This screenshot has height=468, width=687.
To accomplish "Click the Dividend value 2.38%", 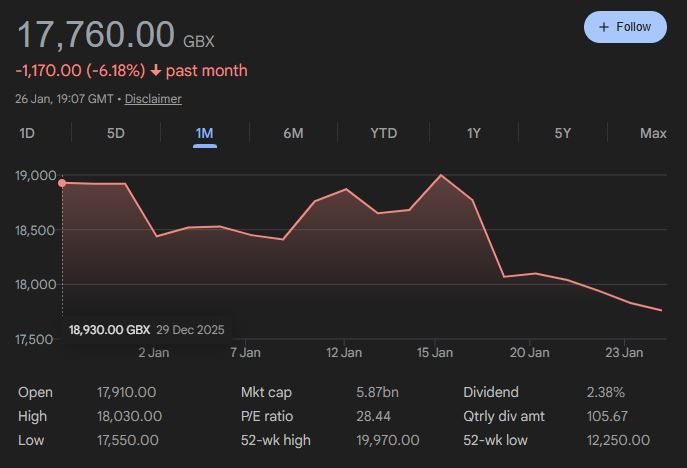I will (x=606, y=392).
